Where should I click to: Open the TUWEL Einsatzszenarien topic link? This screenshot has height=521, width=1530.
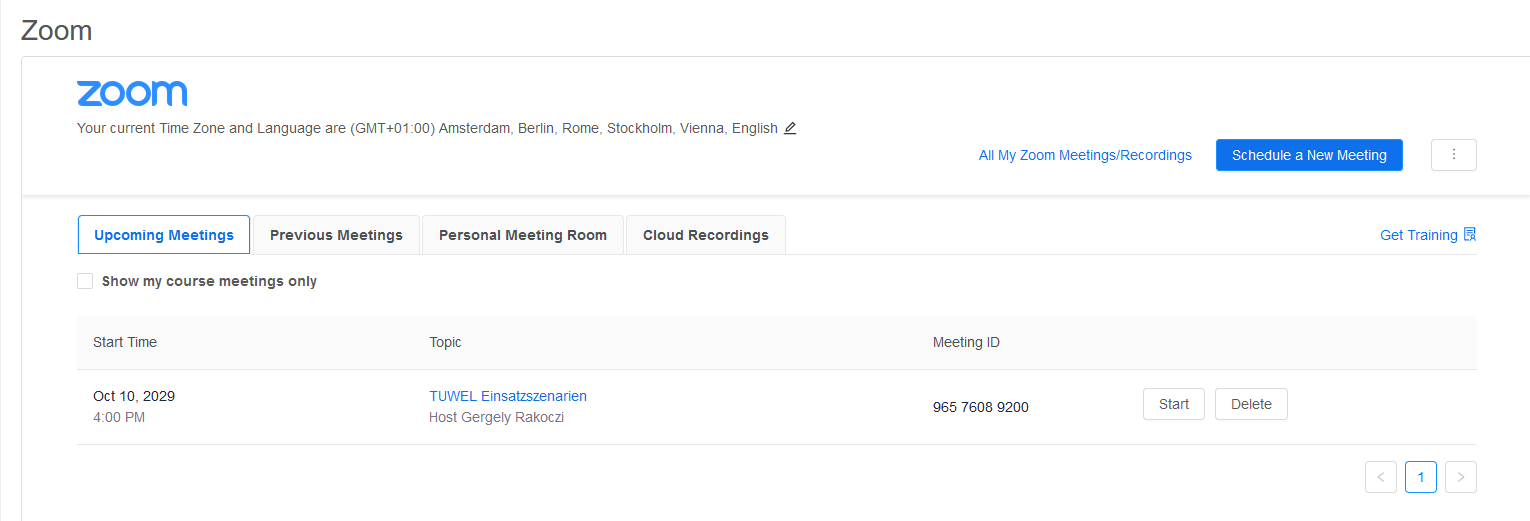[x=508, y=396]
